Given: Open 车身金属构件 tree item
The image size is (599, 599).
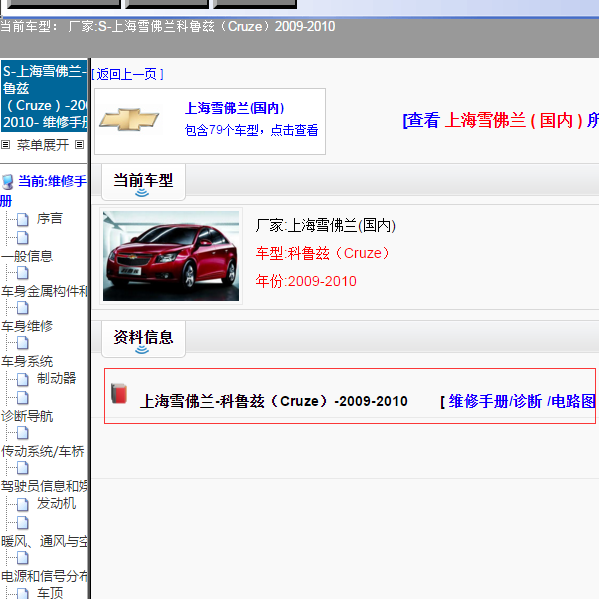Looking at the screenshot, I should 44,291.
